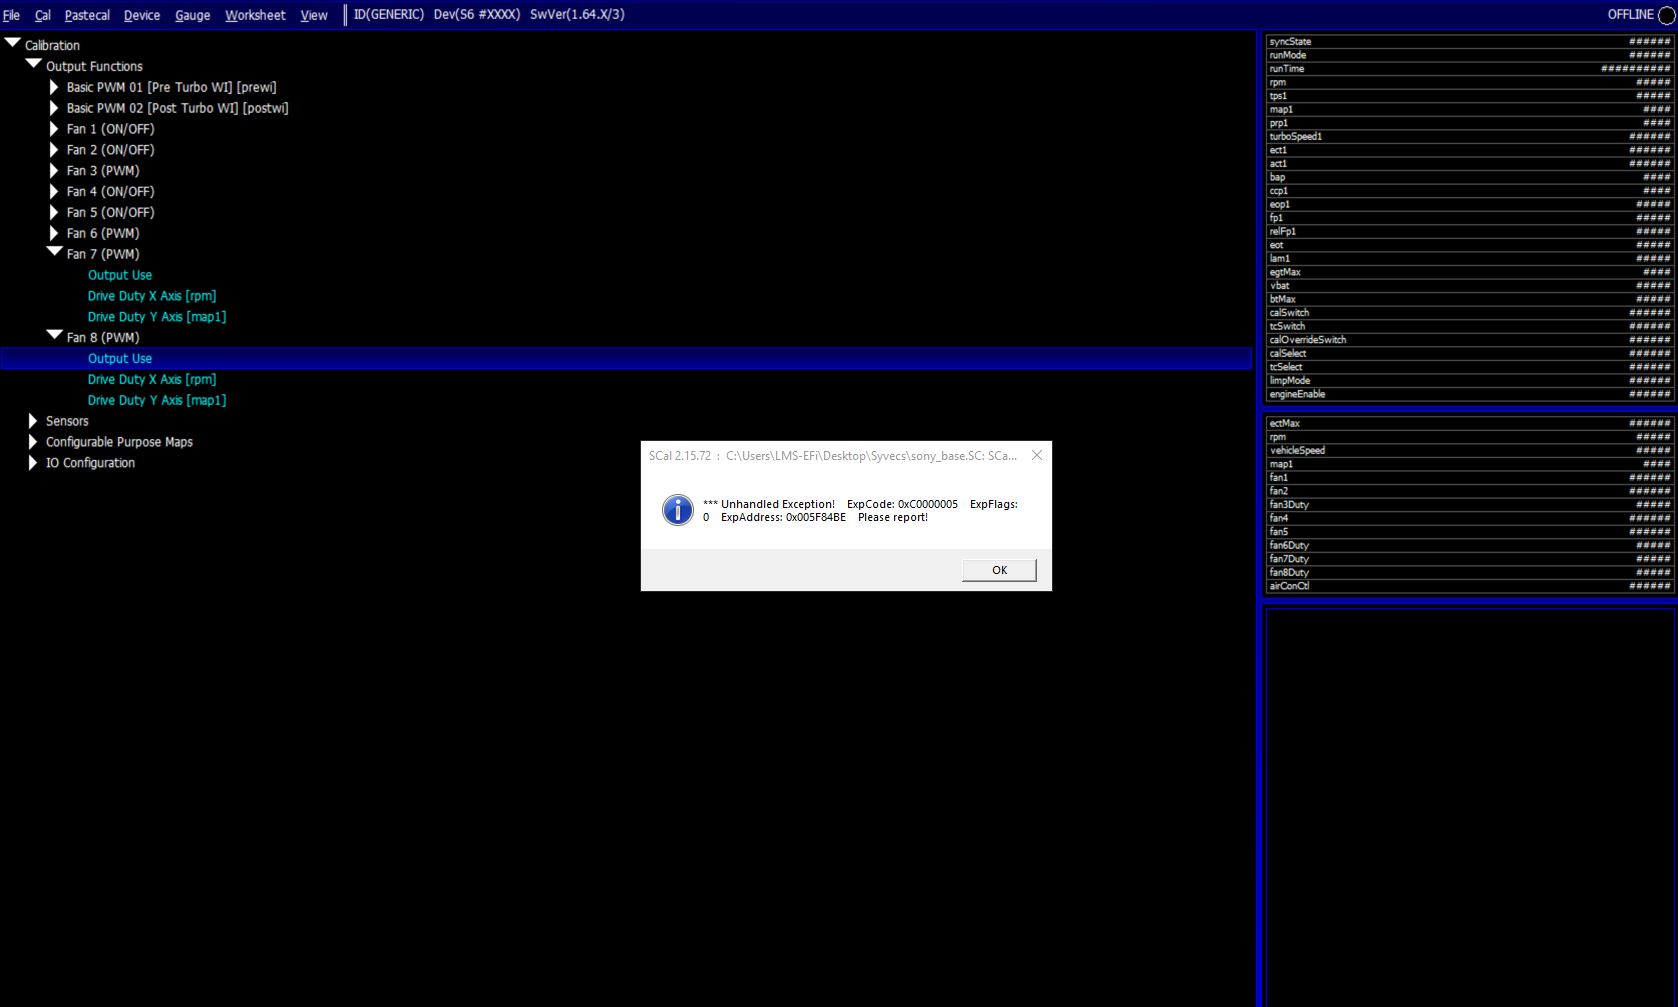Select the fan8Duty gauge row
This screenshot has height=1007, width=1678.
(x=1468, y=572)
